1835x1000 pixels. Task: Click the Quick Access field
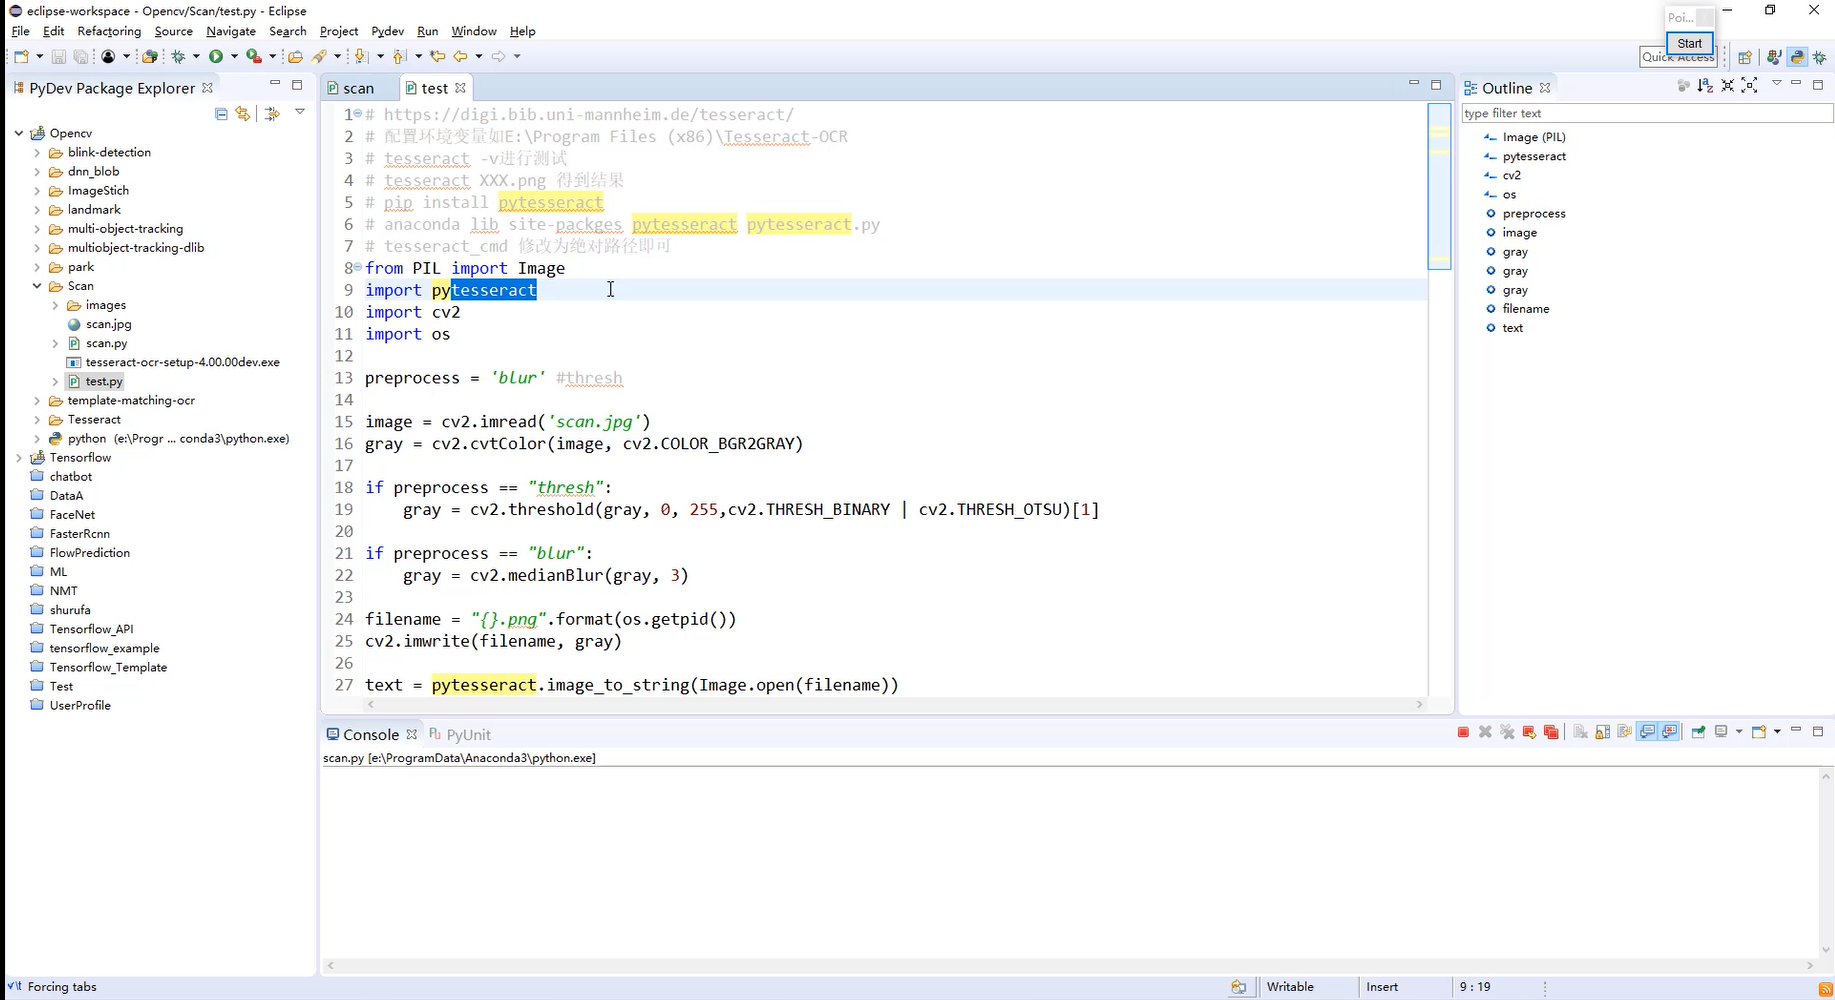pos(1678,57)
